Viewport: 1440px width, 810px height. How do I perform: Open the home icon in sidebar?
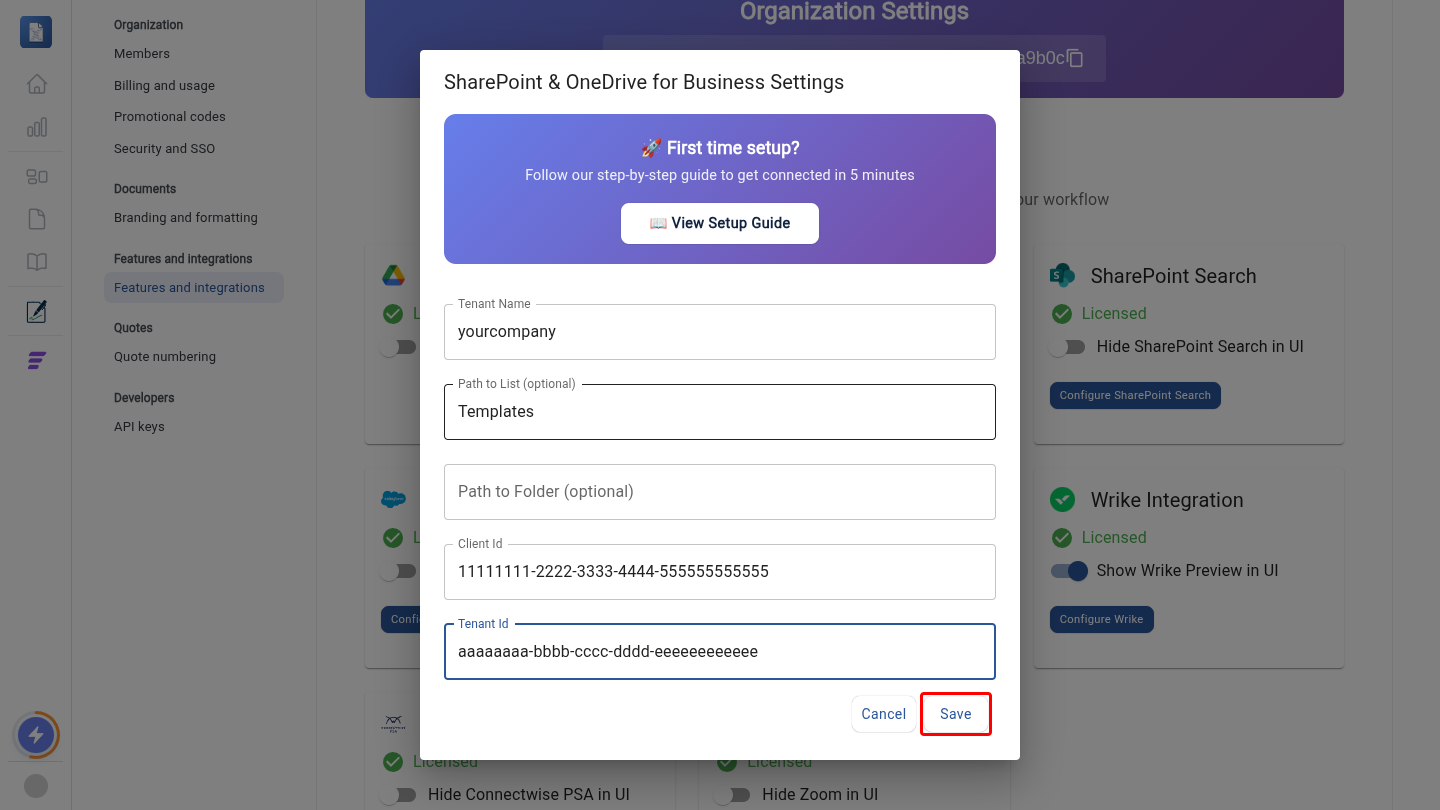click(36, 84)
